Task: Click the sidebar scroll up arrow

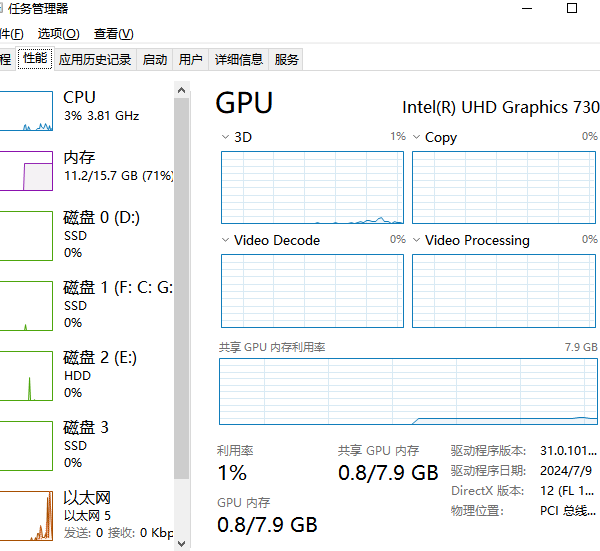Action: click(x=182, y=90)
